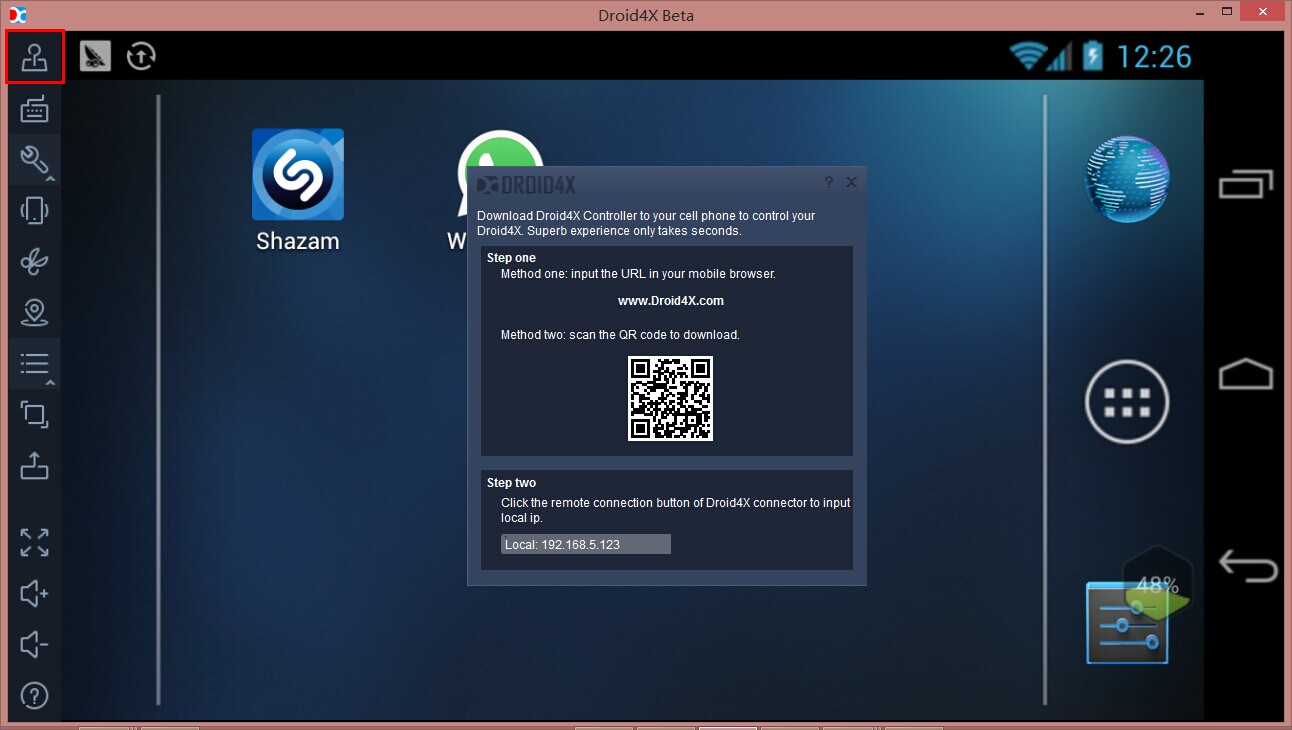1292x730 pixels.
Task: Raise volume with the speaker plus icon
Action: (35, 593)
